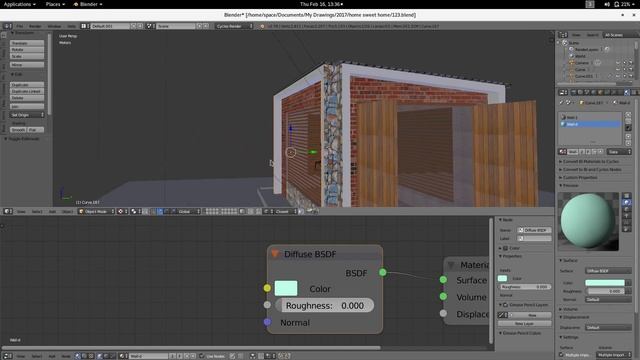Click the Color swatch in Surface panel
Screen dimensions: 640x360
pyautogui.click(x=605, y=282)
